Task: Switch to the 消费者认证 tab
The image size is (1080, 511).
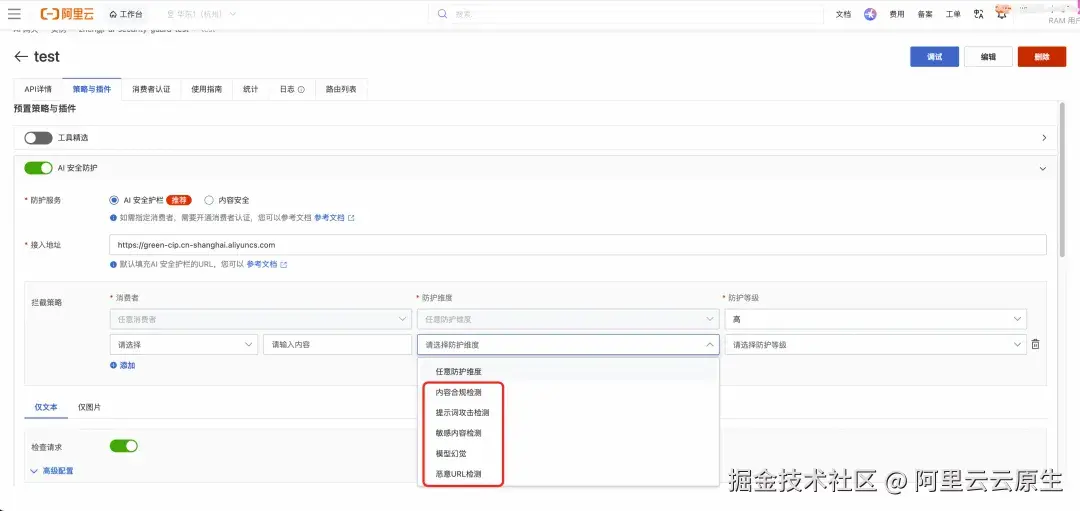Action: click(x=151, y=90)
